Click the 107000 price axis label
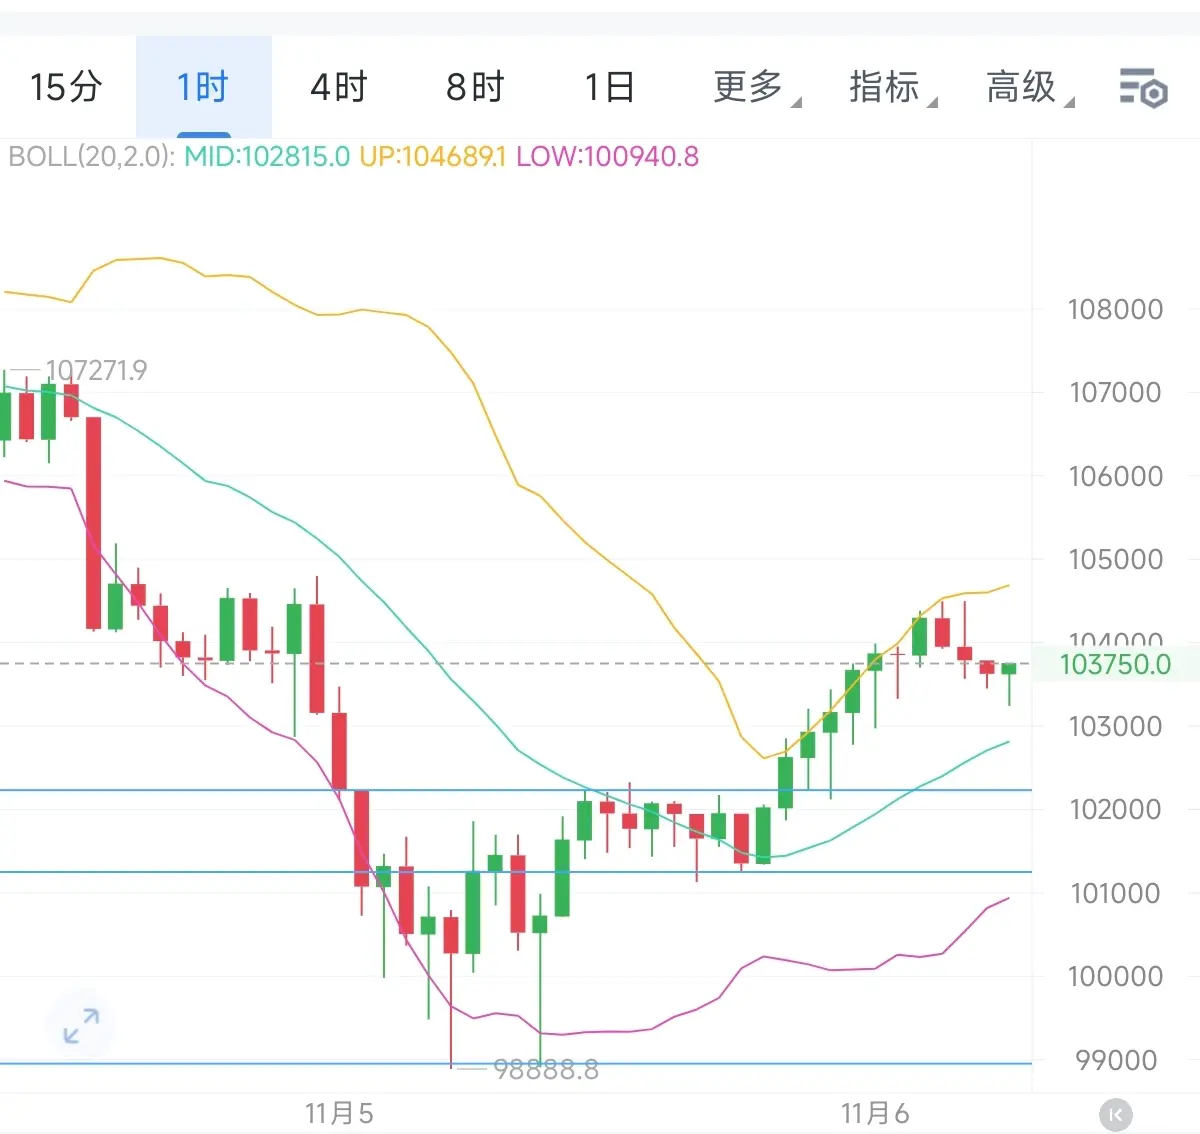1200x1134 pixels. [1115, 392]
